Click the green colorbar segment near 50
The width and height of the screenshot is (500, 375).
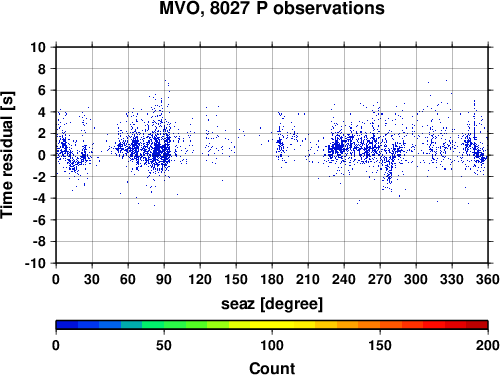pyautogui.click(x=164, y=325)
